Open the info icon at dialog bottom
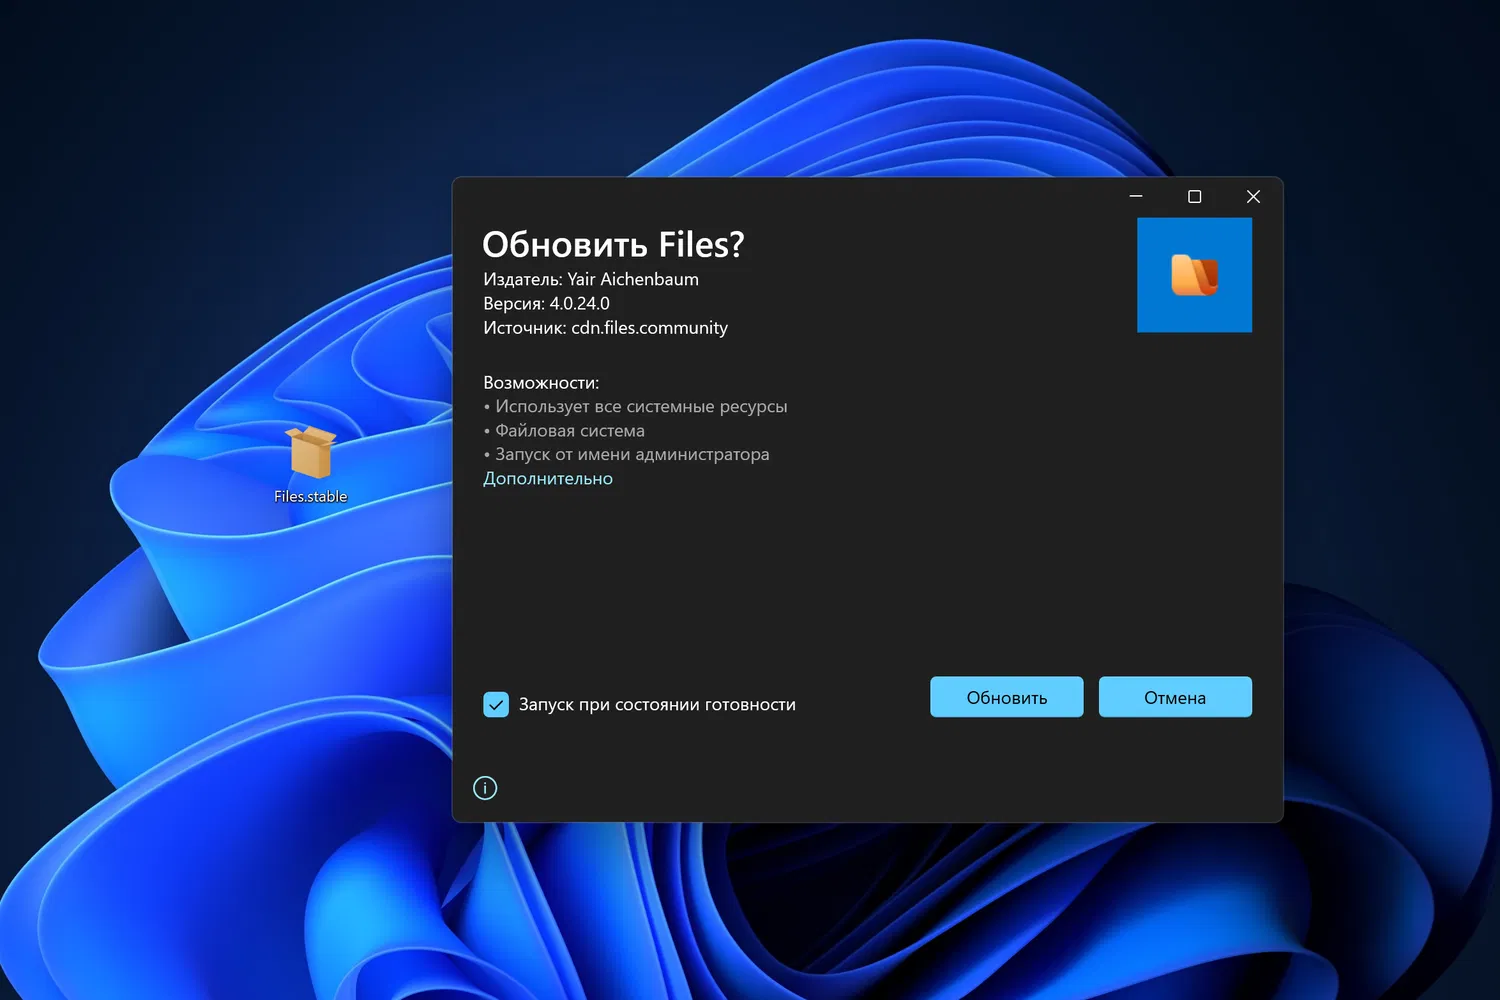This screenshot has width=1500, height=1000. (x=485, y=788)
